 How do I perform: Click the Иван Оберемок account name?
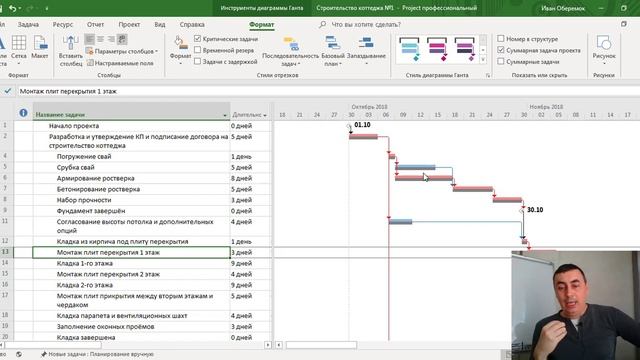[x=563, y=8]
